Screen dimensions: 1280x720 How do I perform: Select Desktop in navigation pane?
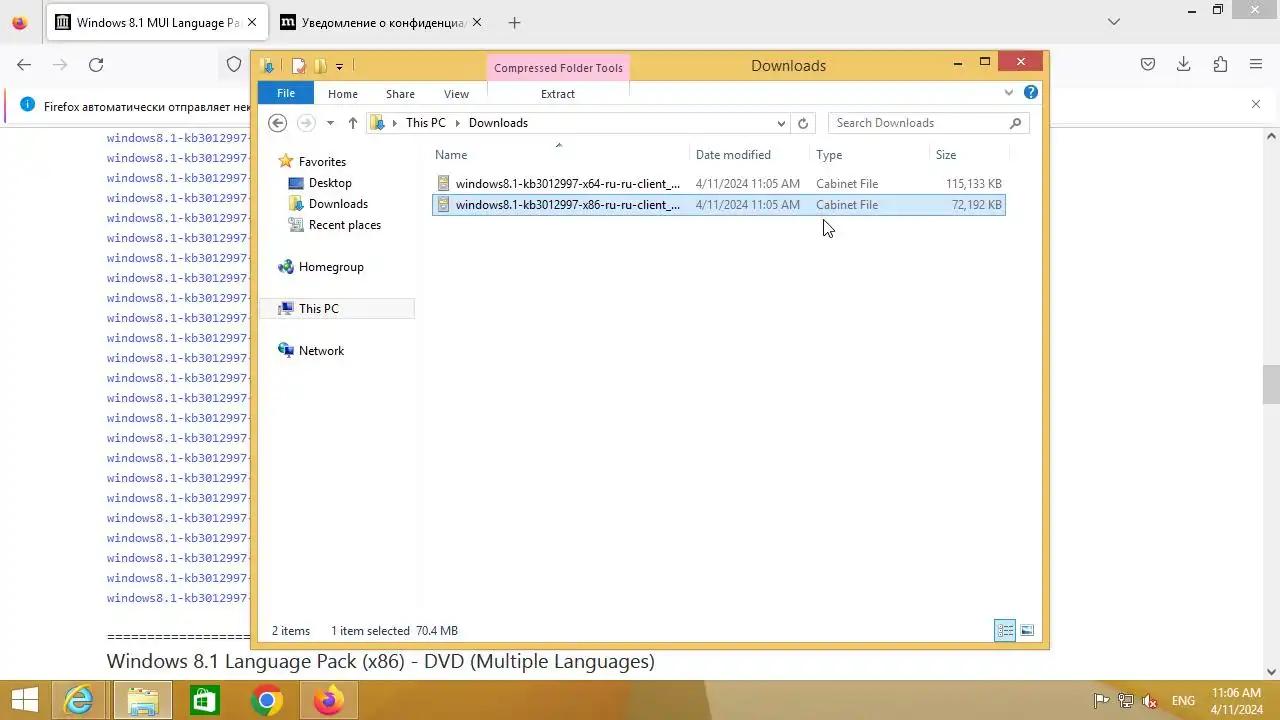pyautogui.click(x=330, y=183)
